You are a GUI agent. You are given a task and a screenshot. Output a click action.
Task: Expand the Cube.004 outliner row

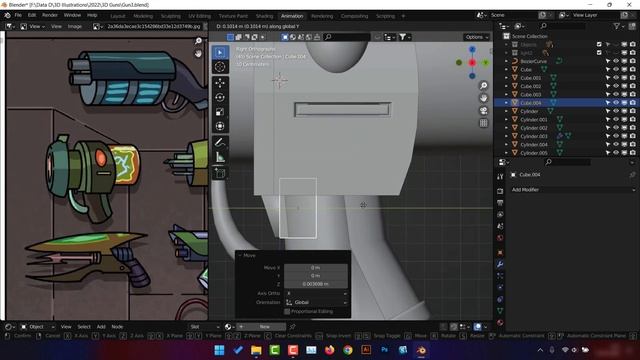tap(507, 103)
